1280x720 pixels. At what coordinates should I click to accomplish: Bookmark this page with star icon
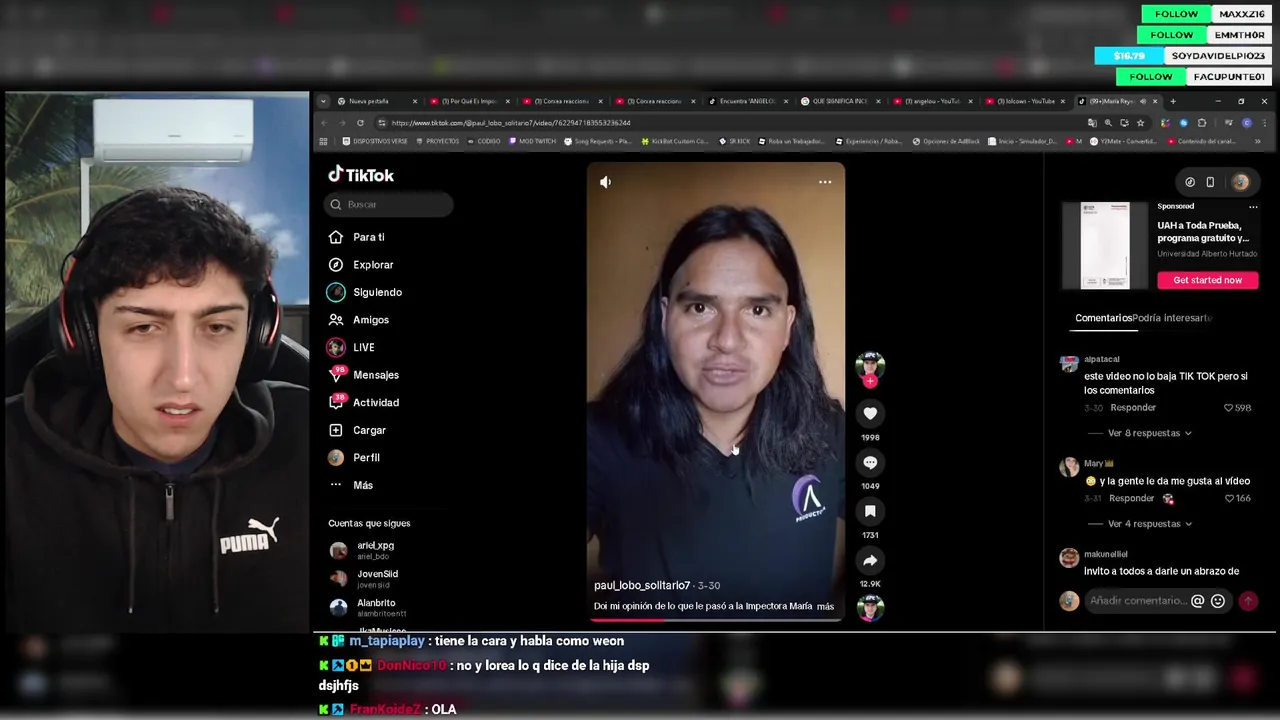pos(1140,123)
